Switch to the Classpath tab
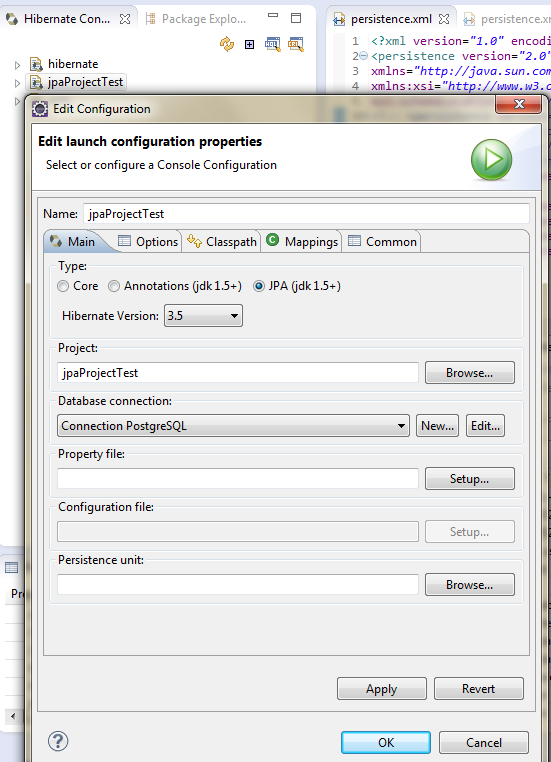The width and height of the screenshot is (551, 762). (x=222, y=242)
